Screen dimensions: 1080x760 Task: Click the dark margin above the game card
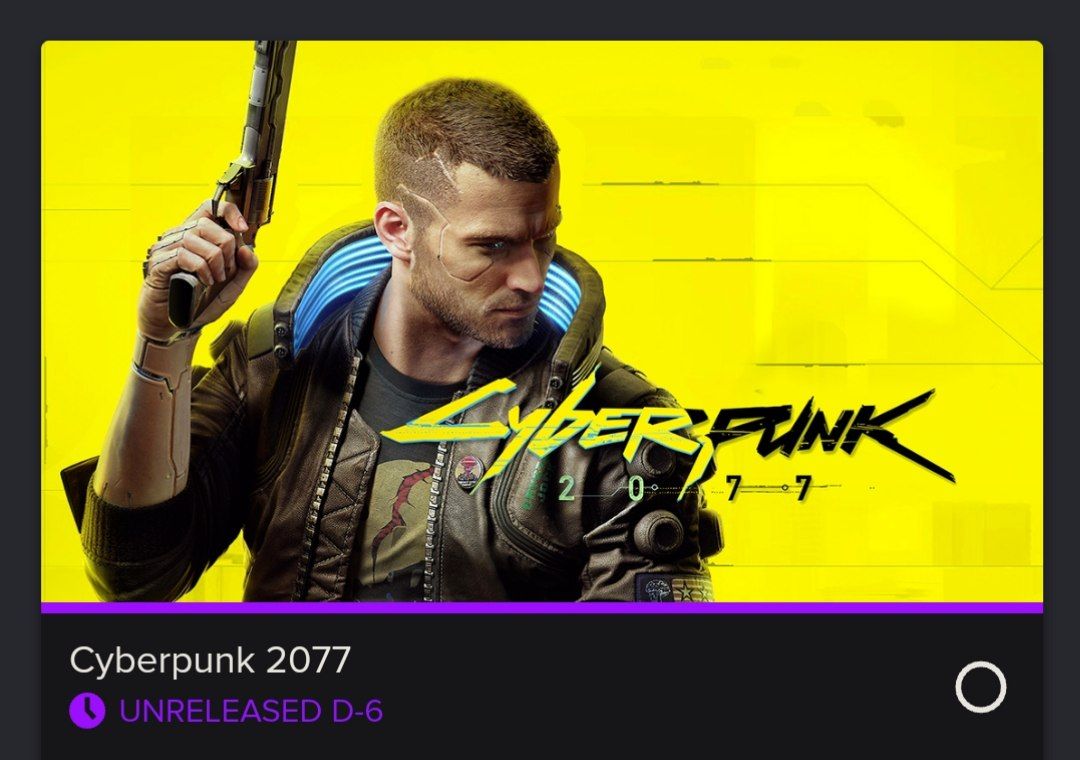(x=540, y=19)
